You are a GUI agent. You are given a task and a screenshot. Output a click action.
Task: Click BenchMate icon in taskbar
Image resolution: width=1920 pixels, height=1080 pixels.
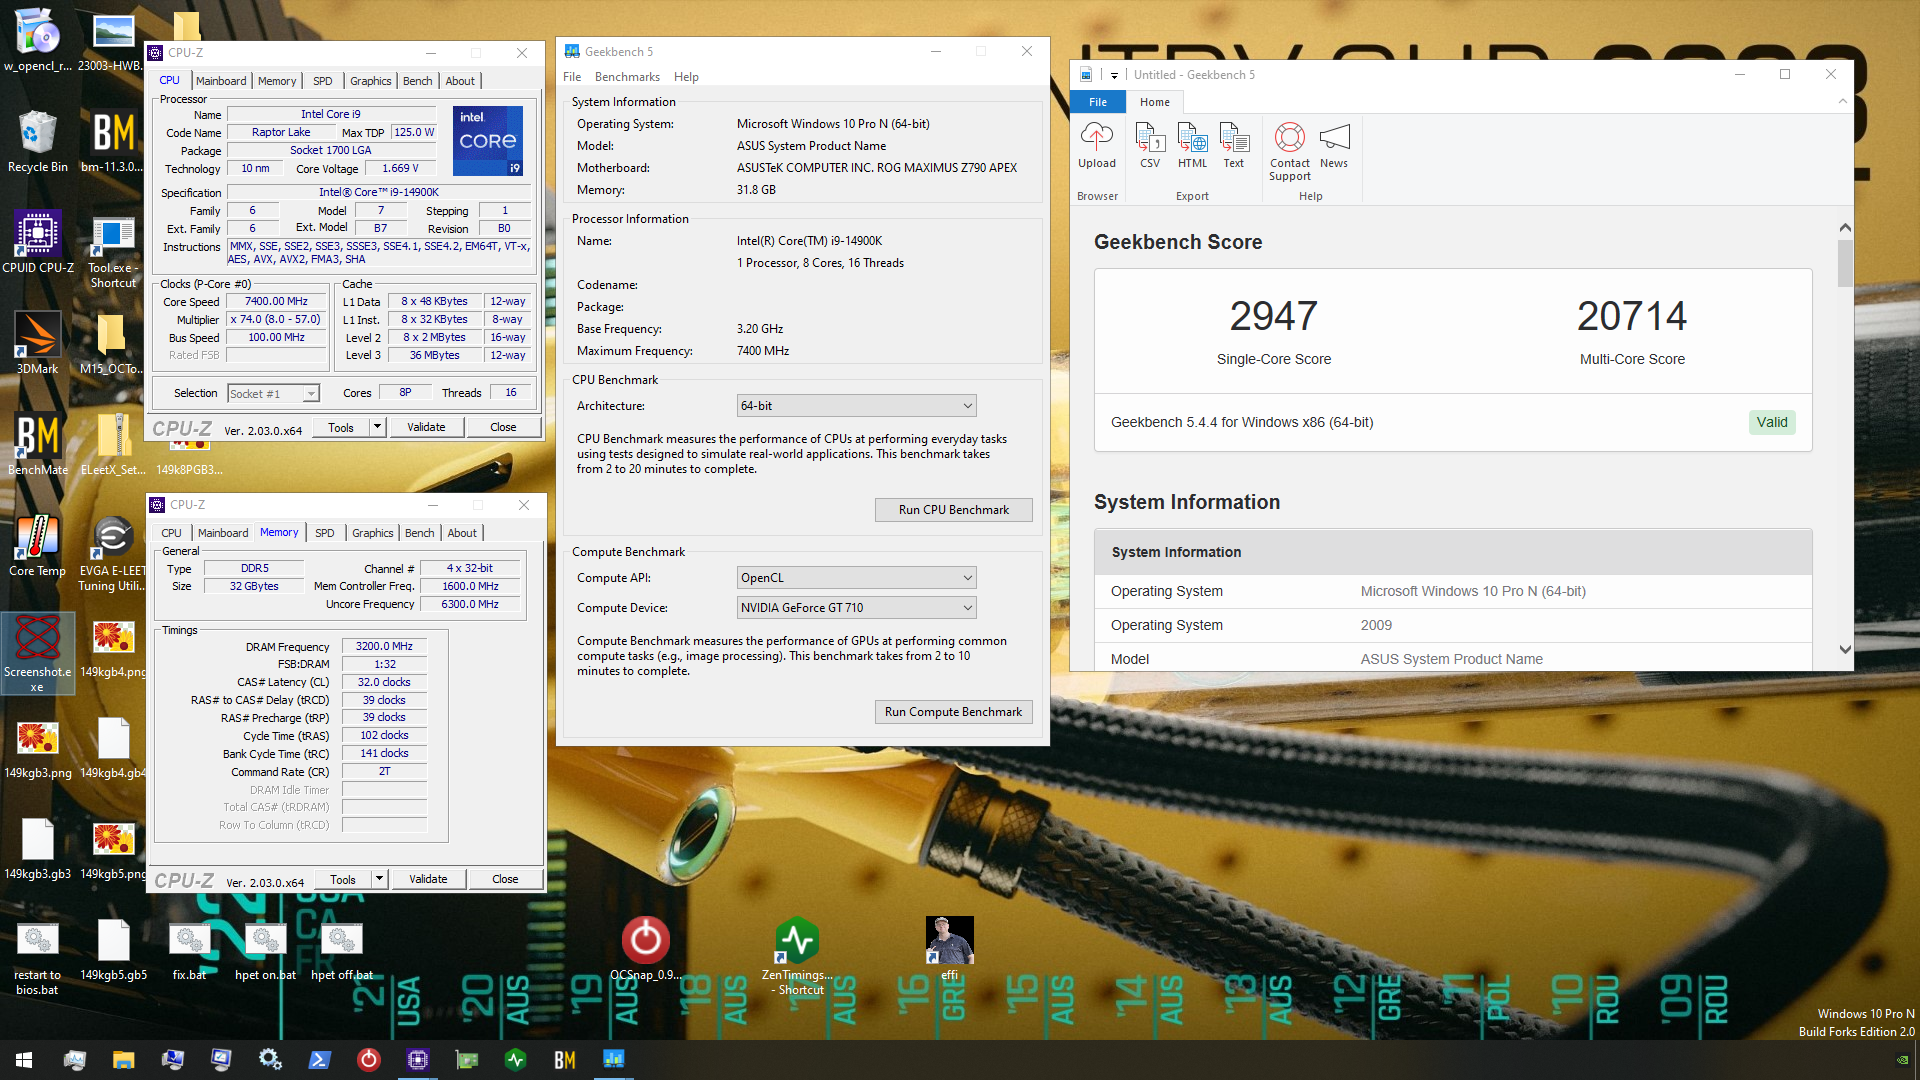565,1060
